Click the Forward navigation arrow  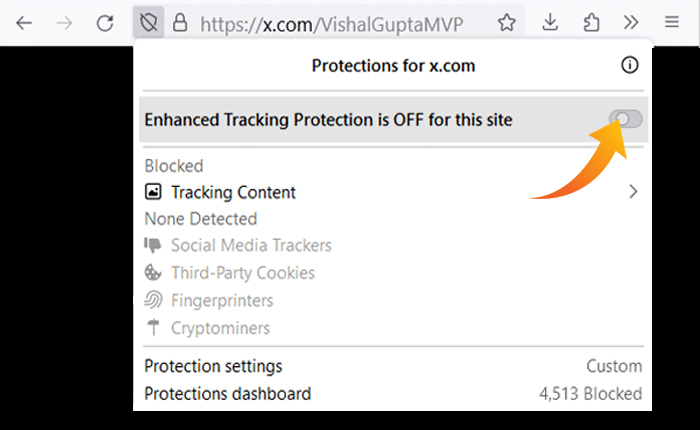pyautogui.click(x=65, y=22)
